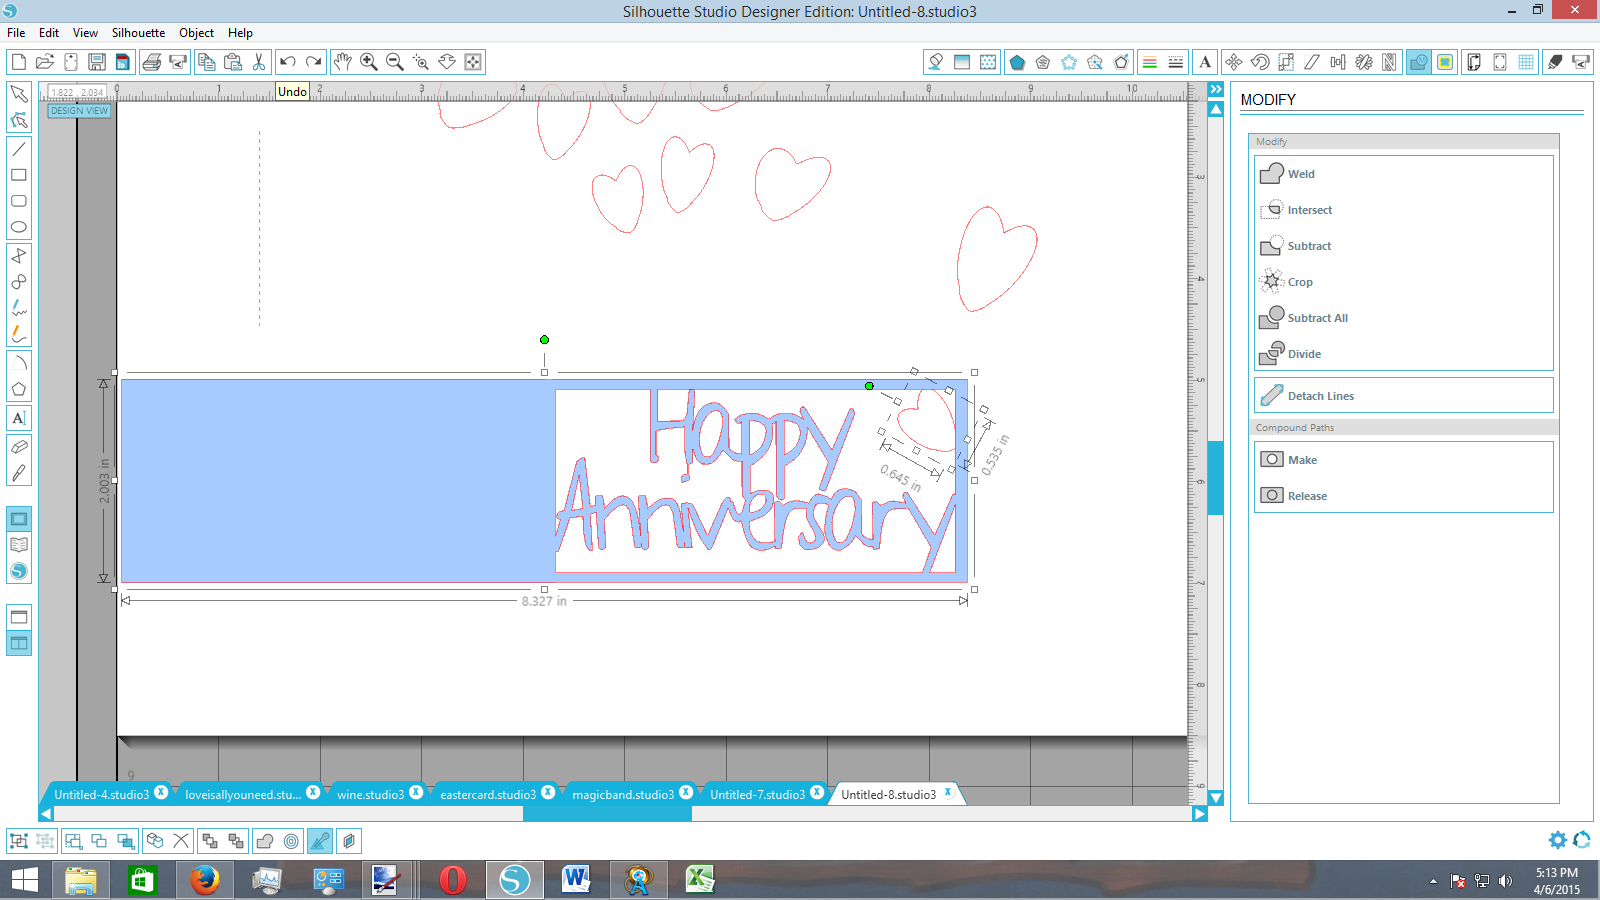Create a new document from the toolbar
The height and width of the screenshot is (900, 1600).
pyautogui.click(x=18, y=62)
